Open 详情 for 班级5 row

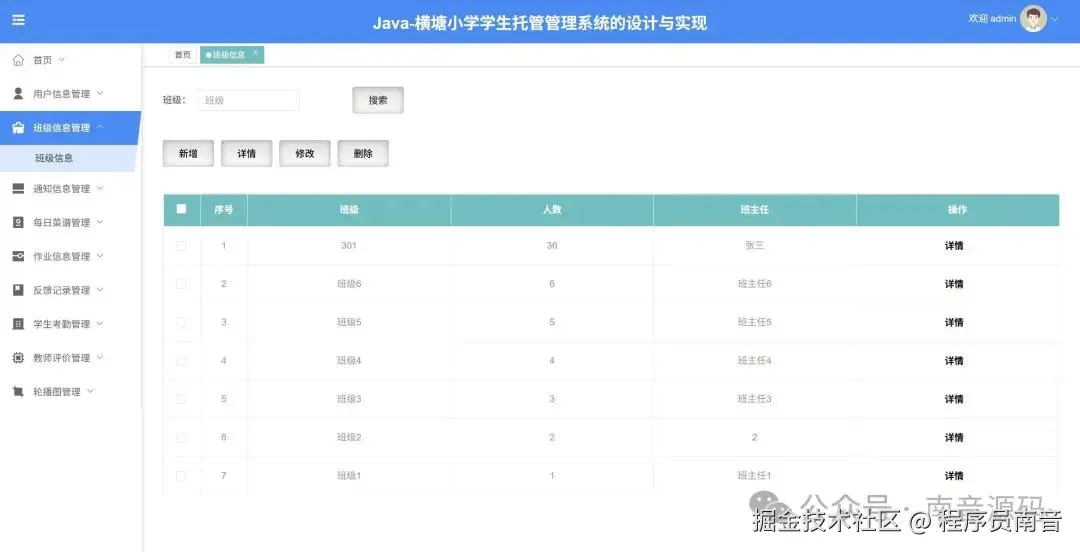click(x=954, y=323)
